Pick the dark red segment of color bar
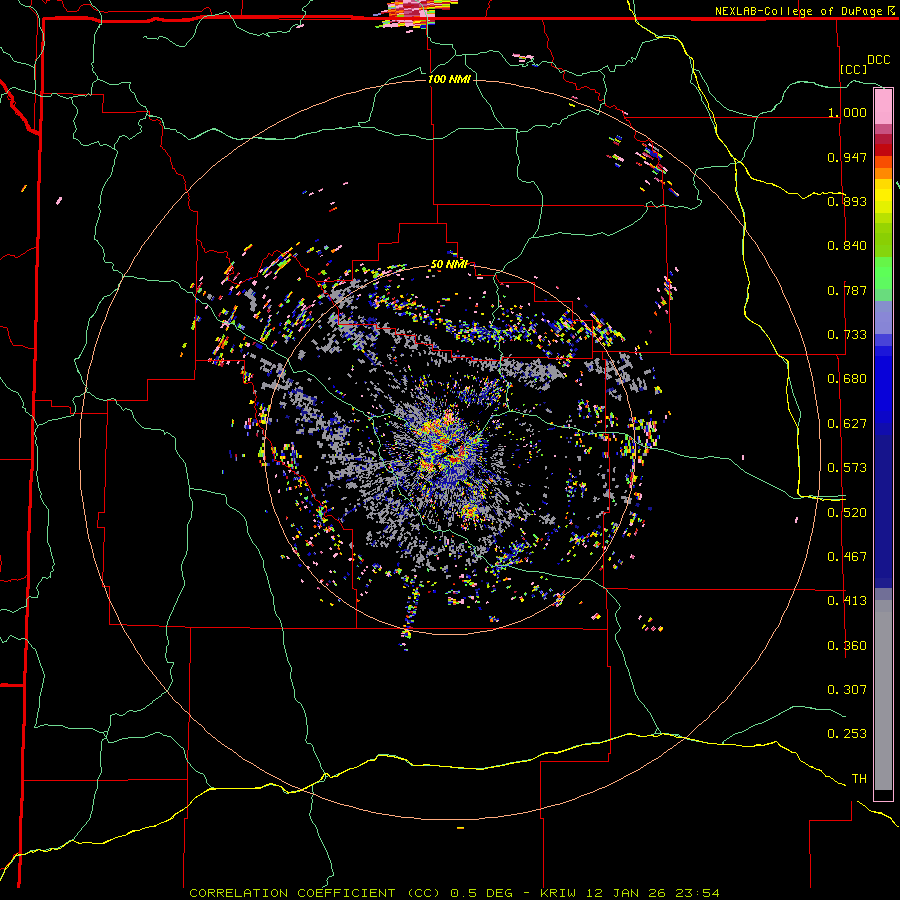The height and width of the screenshot is (900, 900). [883, 150]
